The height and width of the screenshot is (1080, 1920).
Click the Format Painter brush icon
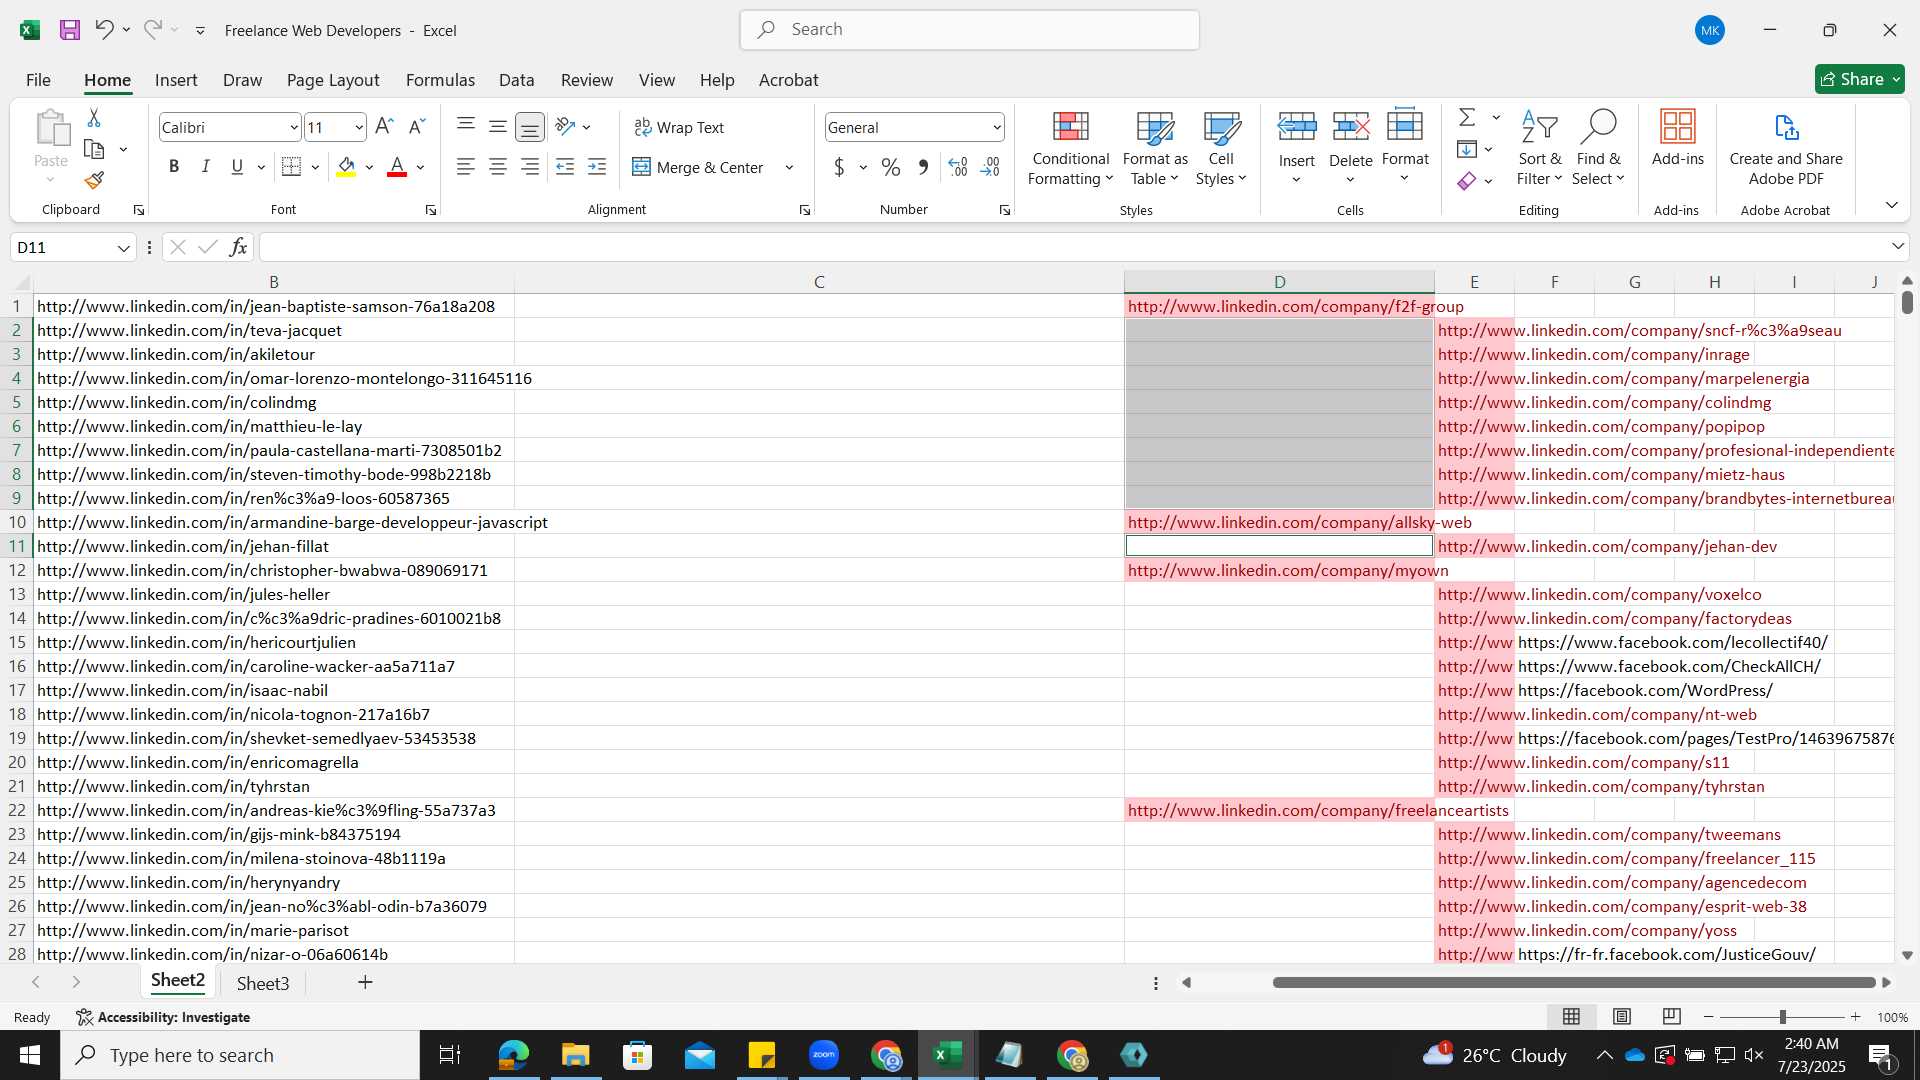pyautogui.click(x=94, y=180)
